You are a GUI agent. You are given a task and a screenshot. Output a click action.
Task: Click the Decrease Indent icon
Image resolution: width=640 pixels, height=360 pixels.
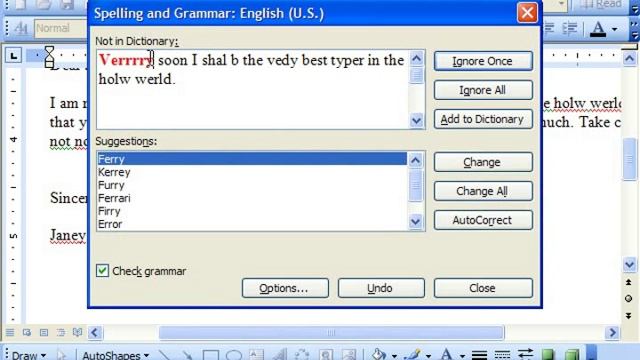549,28
